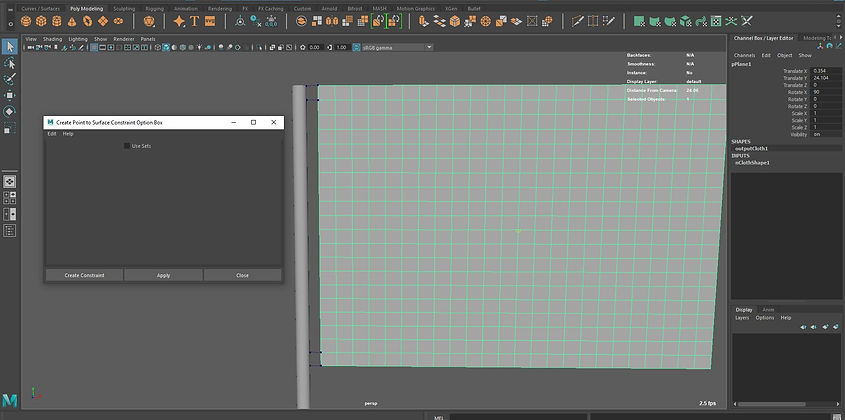
Task: Expand the right panel tabs arrow
Action: pos(840,38)
